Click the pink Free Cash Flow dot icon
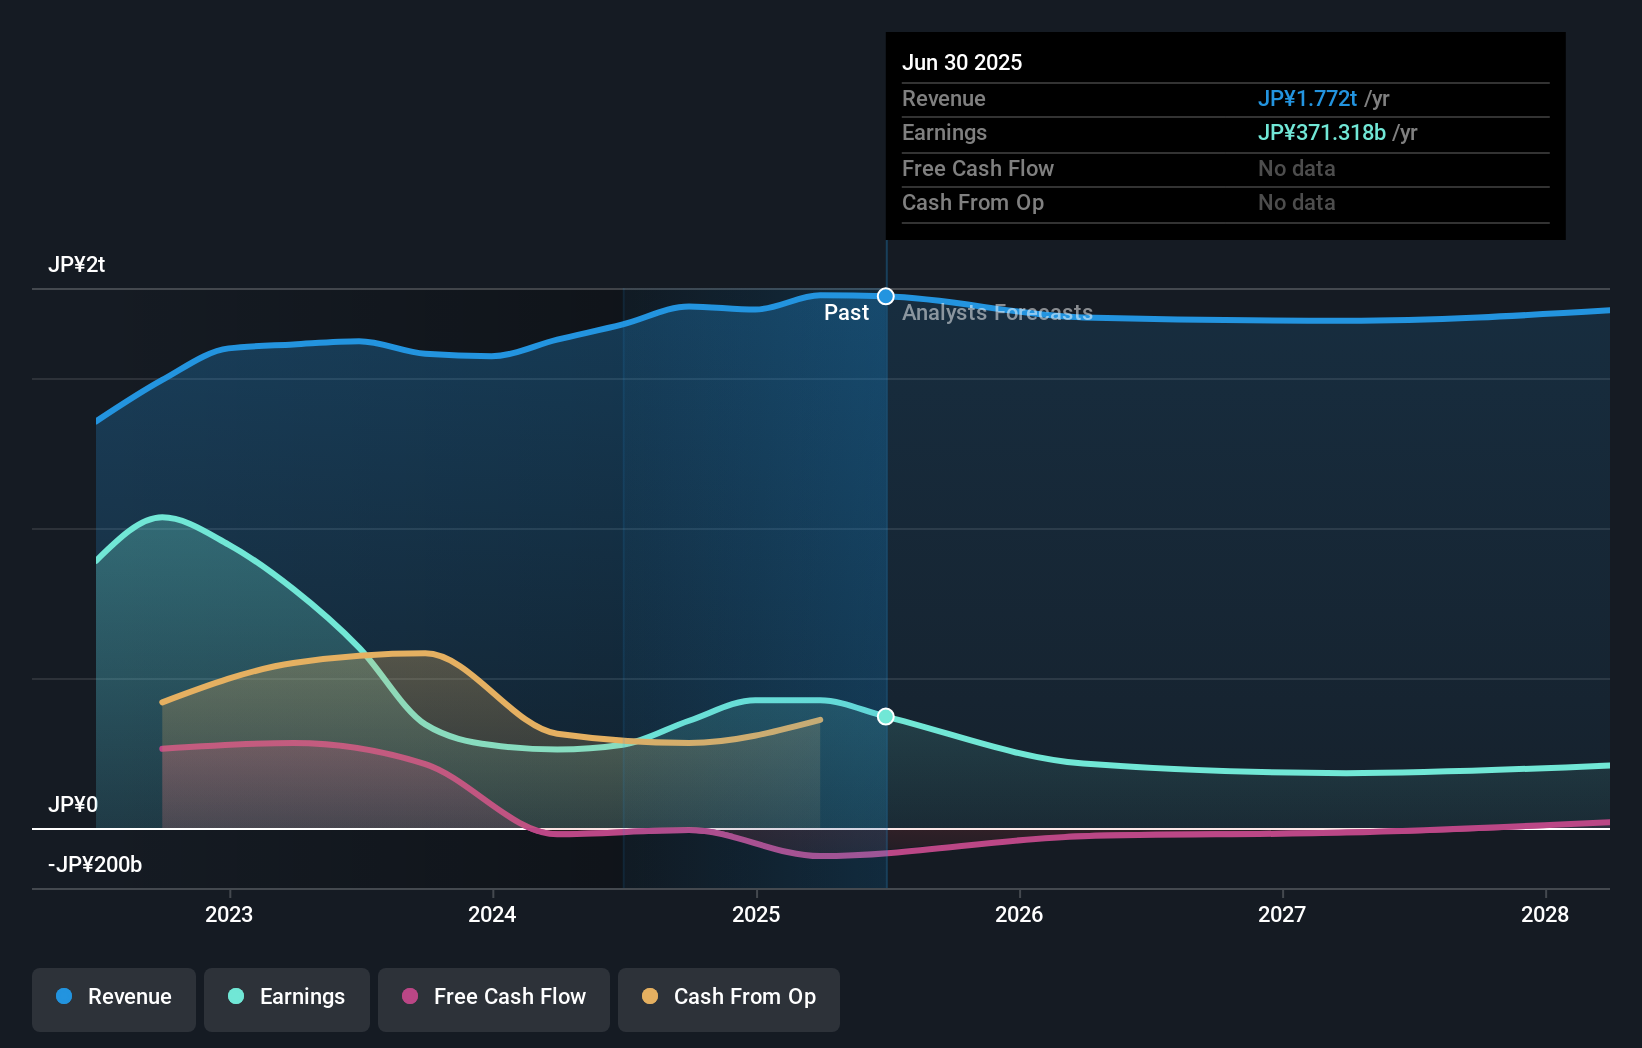 tap(410, 997)
